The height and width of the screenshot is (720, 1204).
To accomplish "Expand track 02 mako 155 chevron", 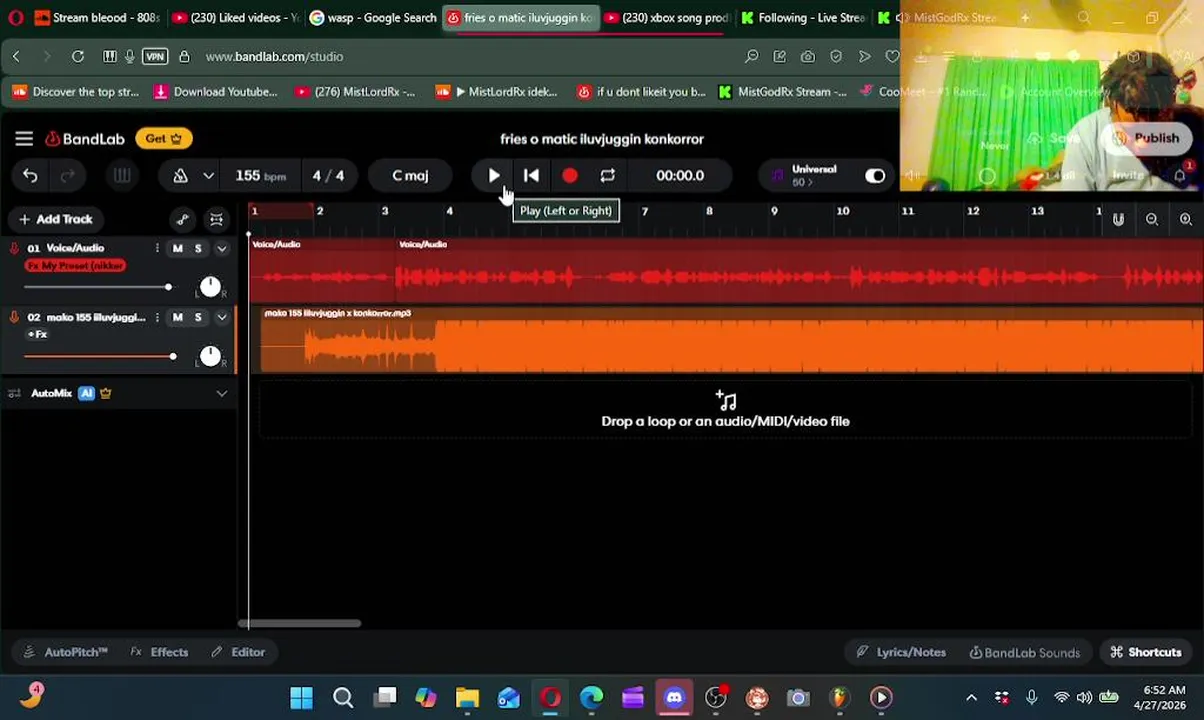I will 222,318.
